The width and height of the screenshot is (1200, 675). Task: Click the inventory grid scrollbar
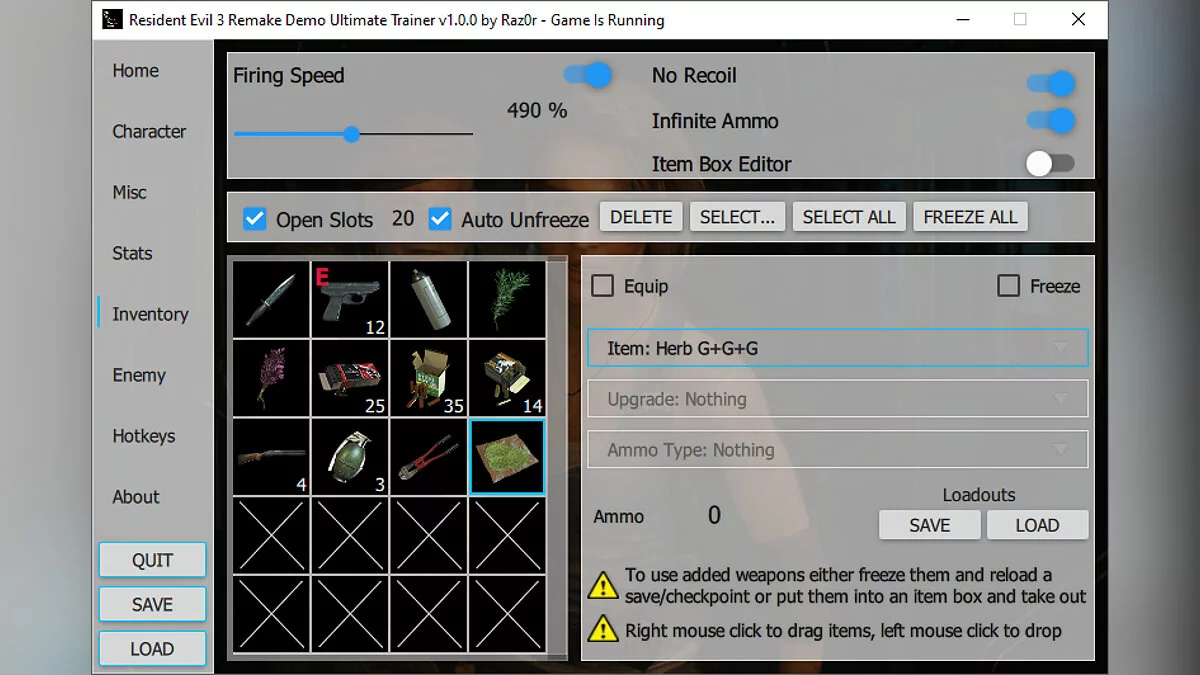tap(559, 457)
